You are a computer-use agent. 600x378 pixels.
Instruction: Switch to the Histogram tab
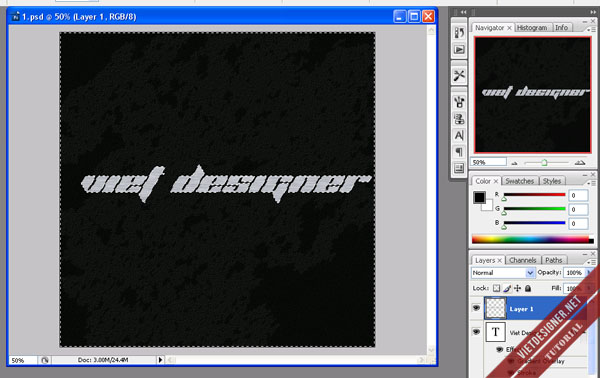tap(532, 28)
